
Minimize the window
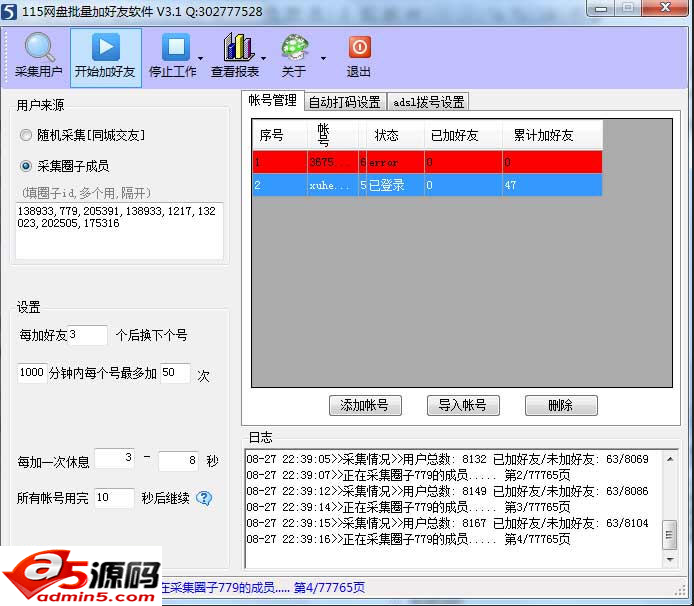pyautogui.click(x=601, y=8)
